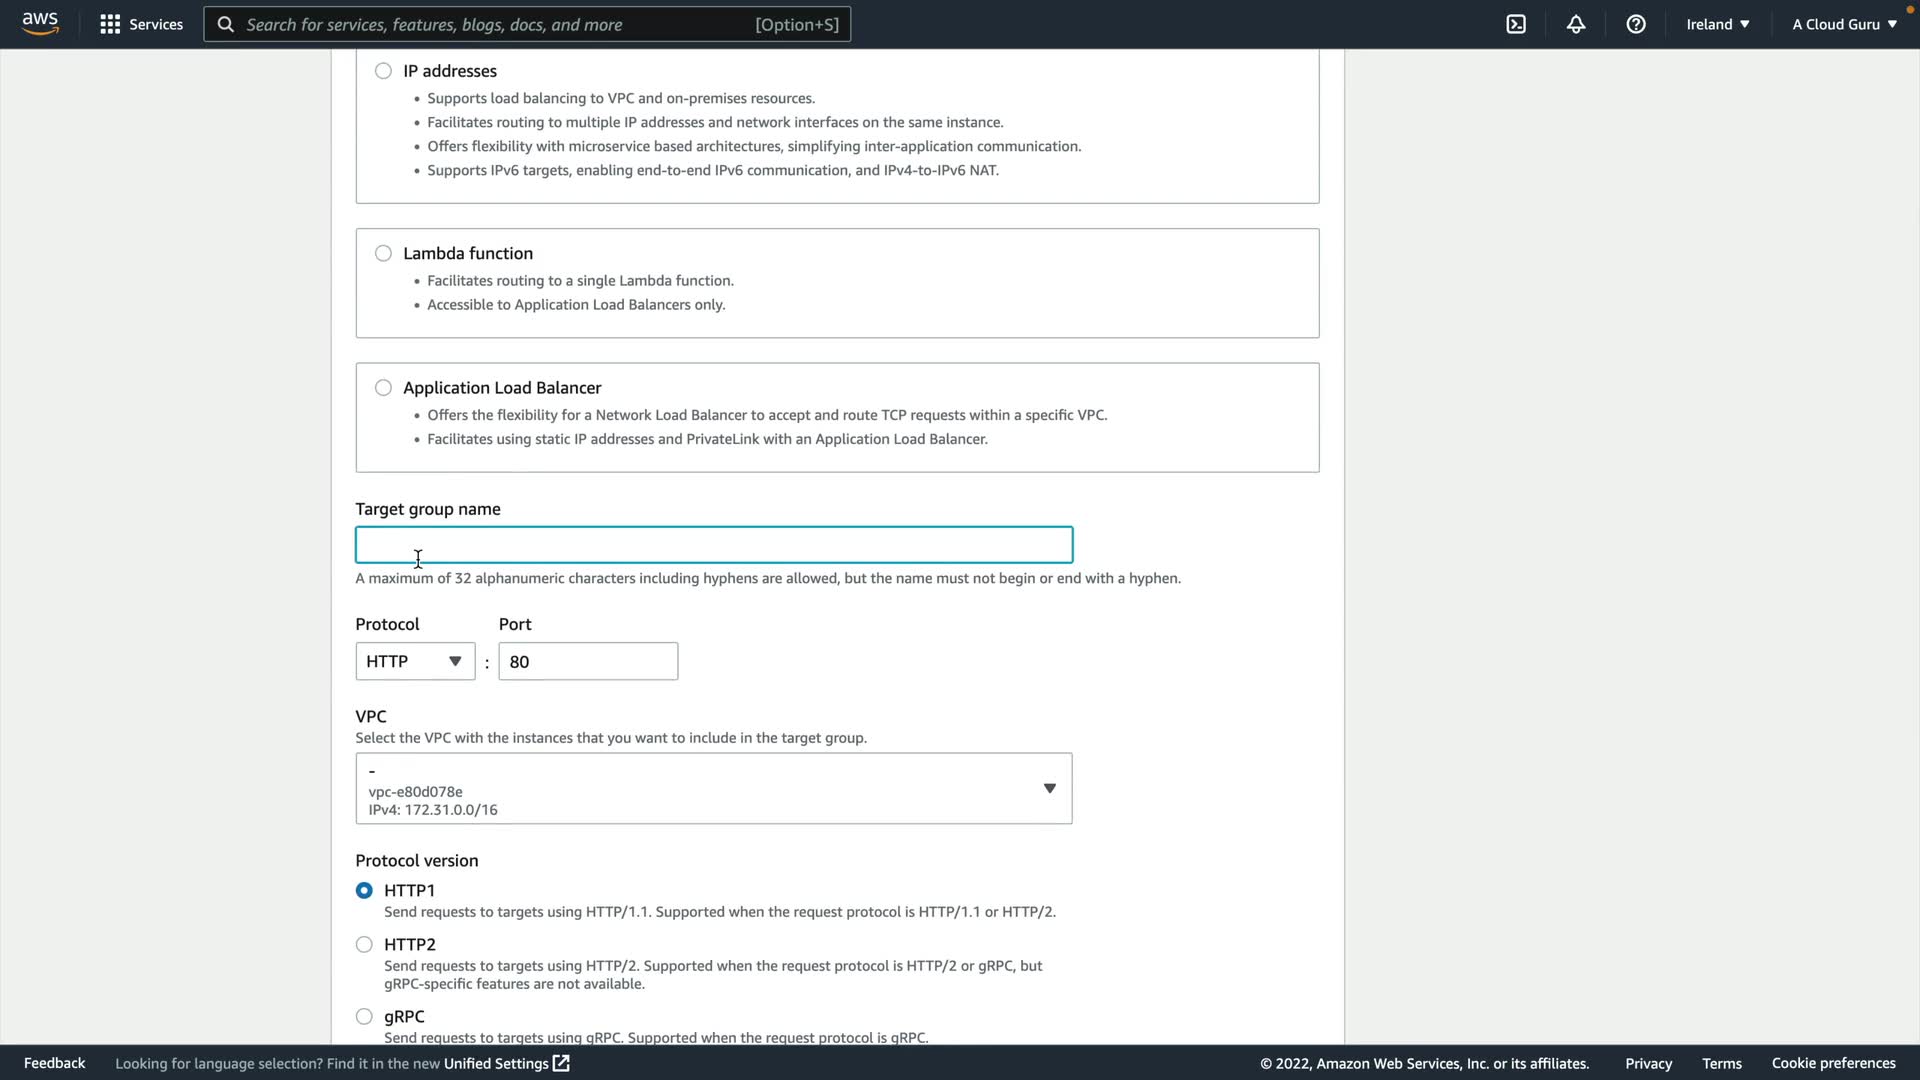
Task: Select the IP addresses target type
Action: 383,71
